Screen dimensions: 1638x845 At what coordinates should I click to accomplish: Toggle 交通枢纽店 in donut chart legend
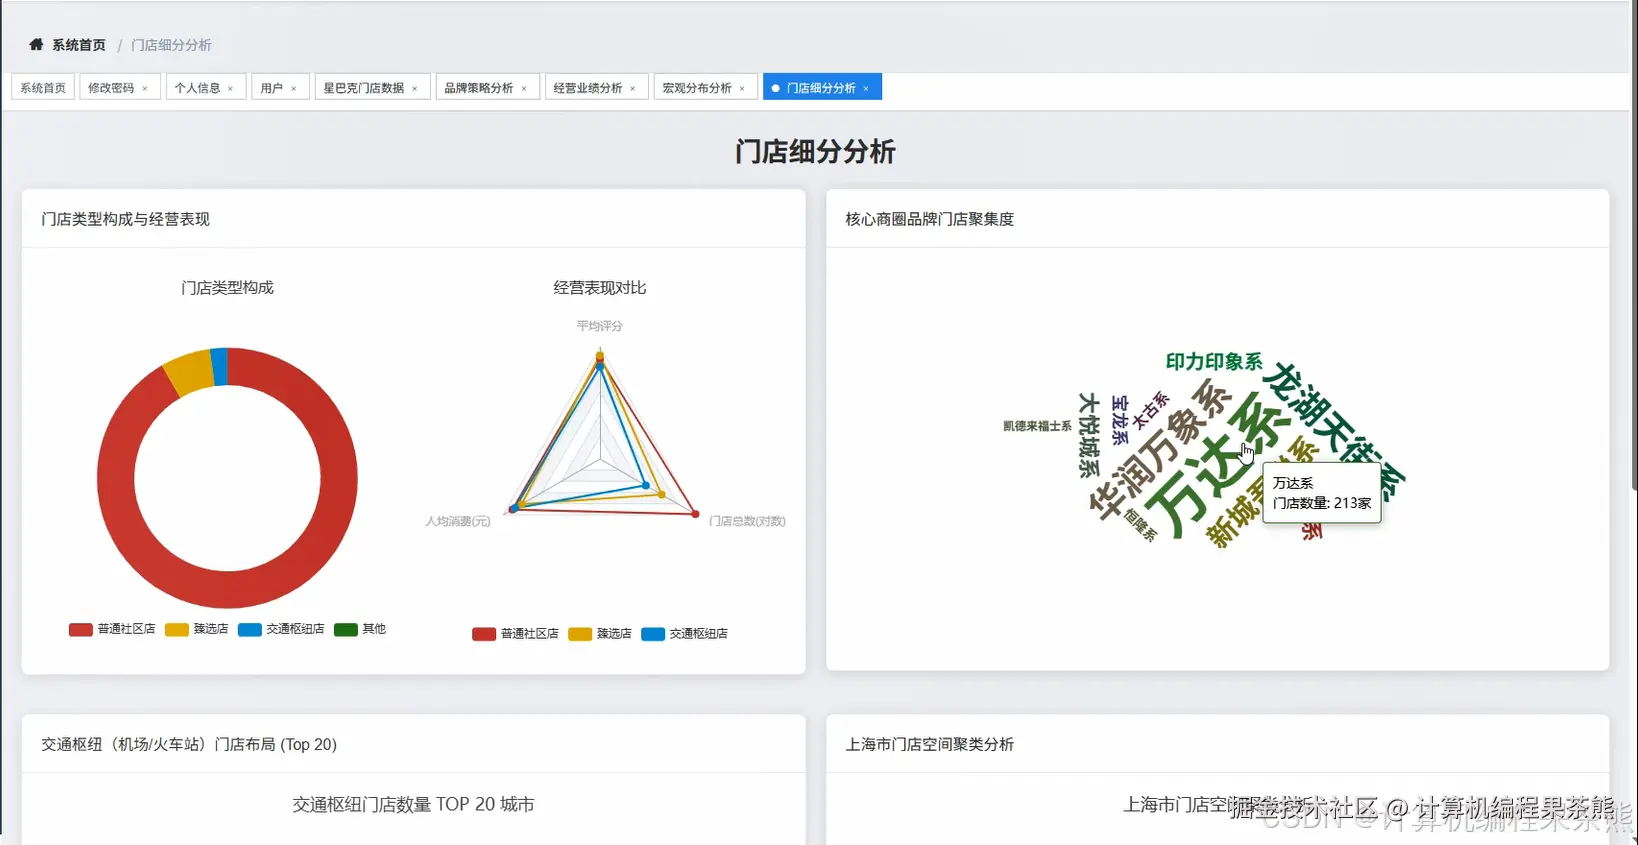click(x=281, y=629)
